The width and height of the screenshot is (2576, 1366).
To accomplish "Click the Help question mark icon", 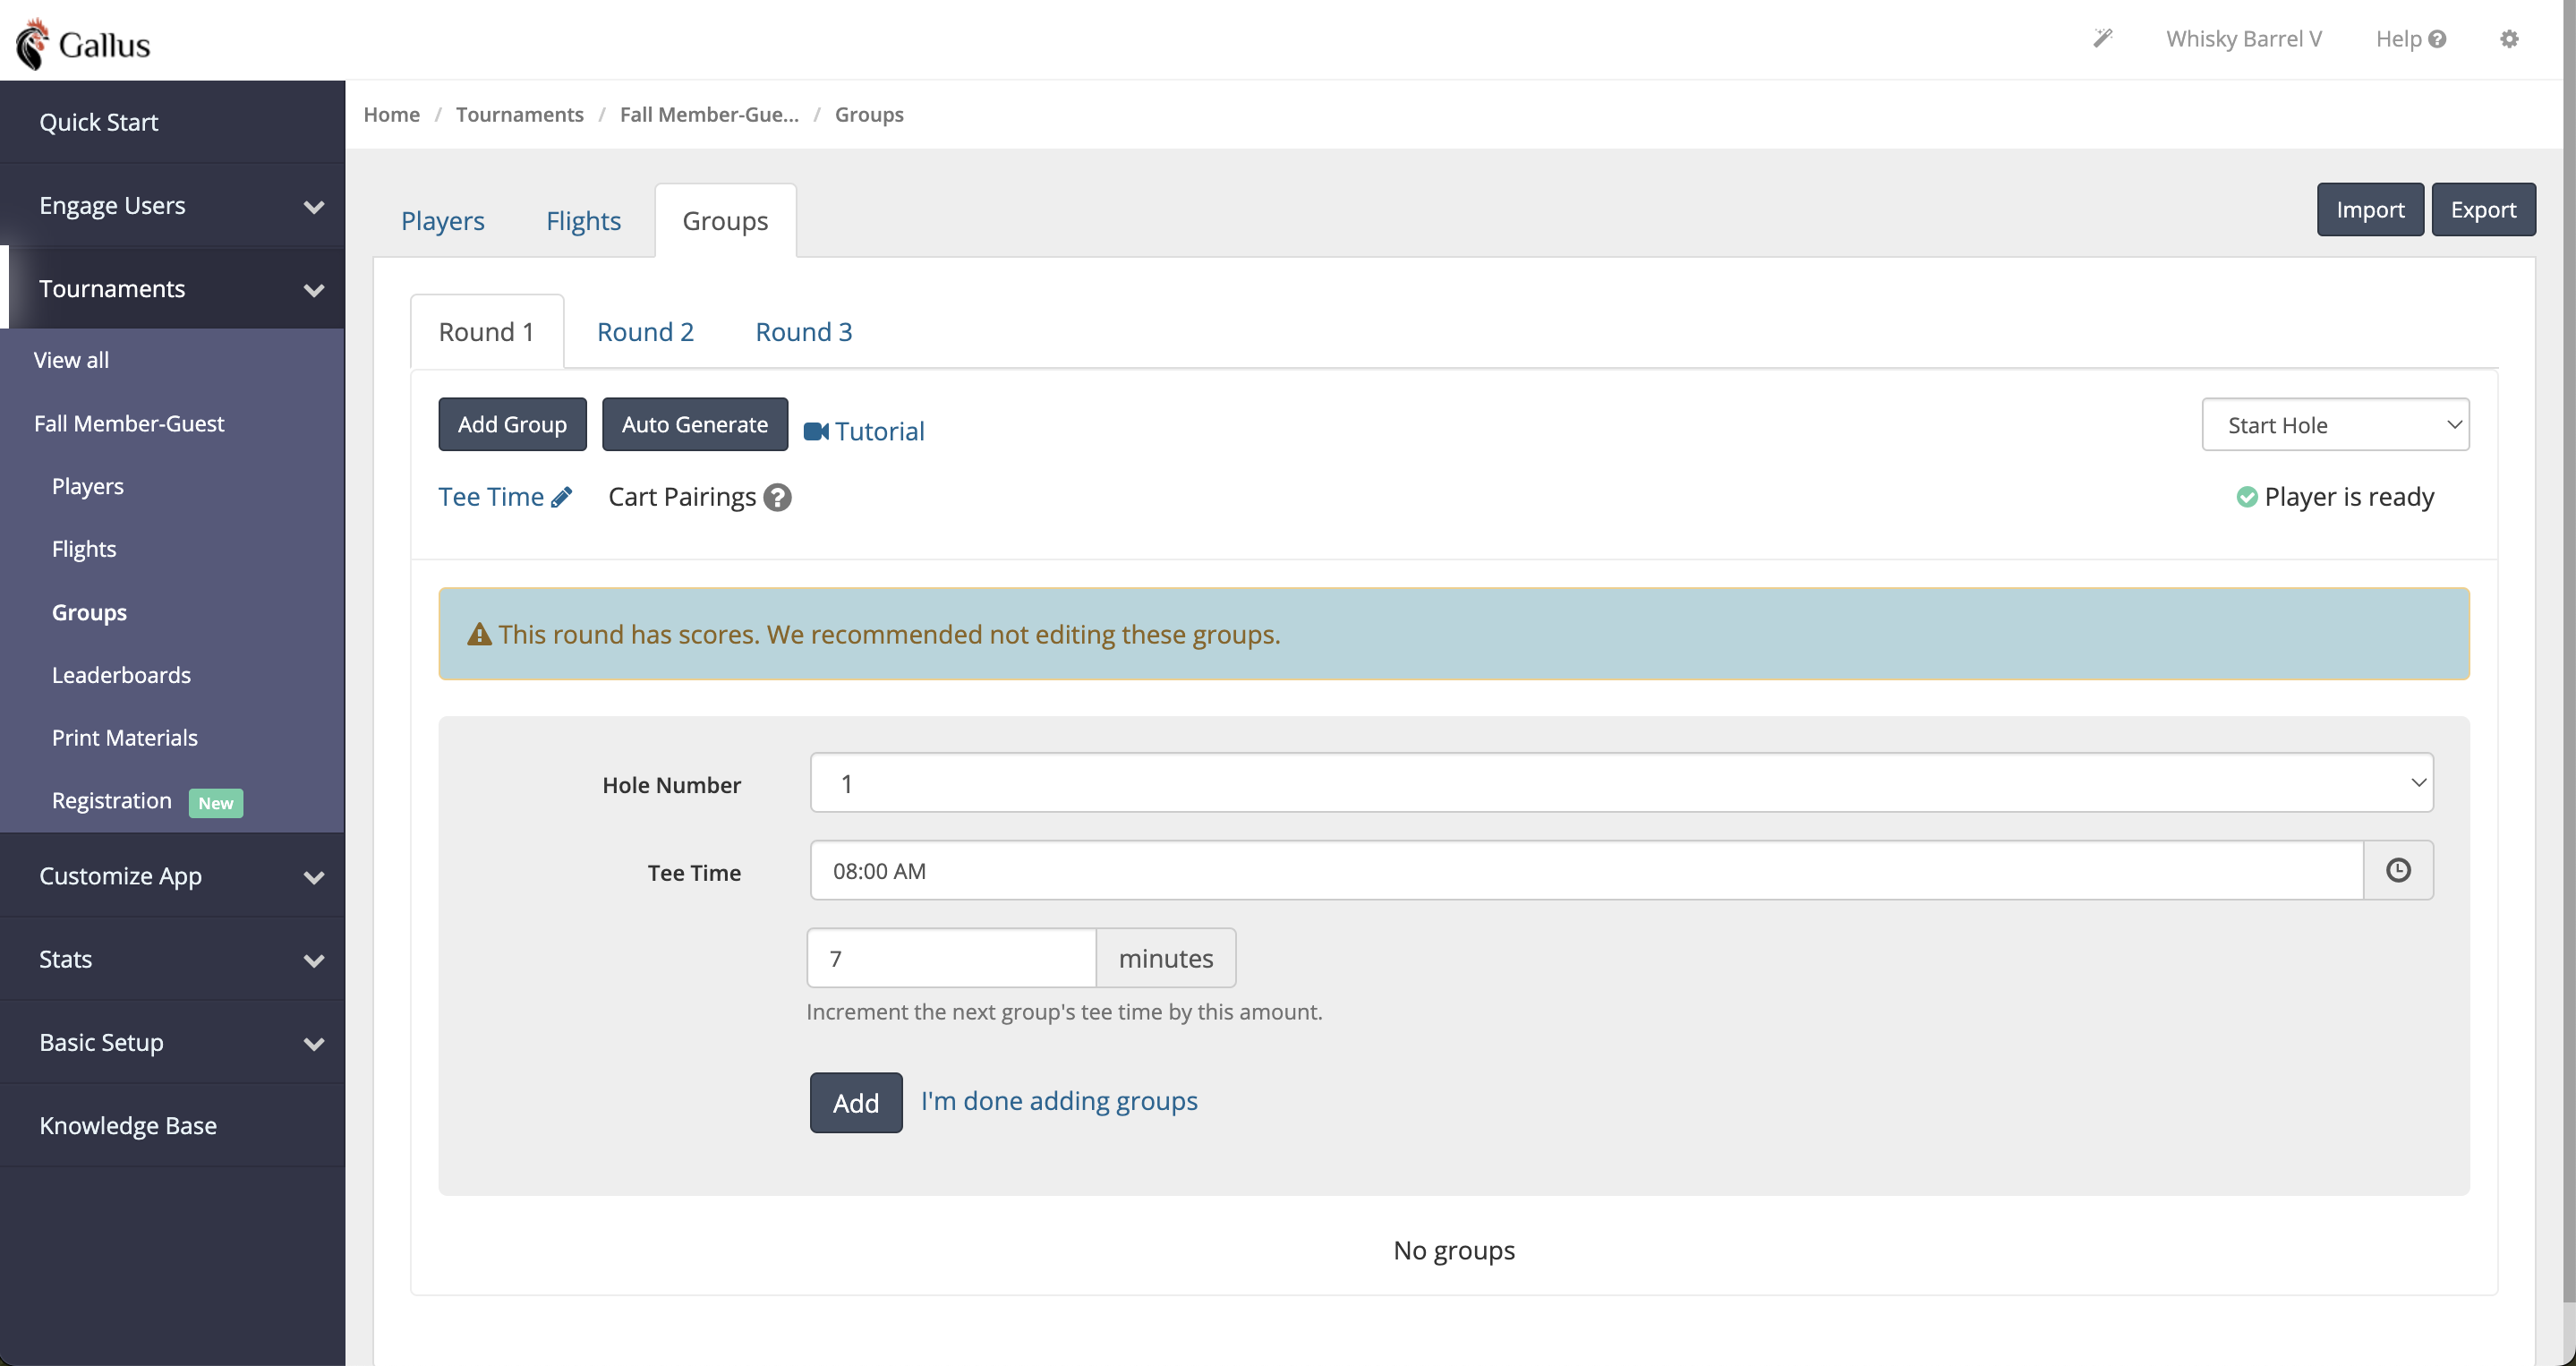I will click(x=2437, y=39).
